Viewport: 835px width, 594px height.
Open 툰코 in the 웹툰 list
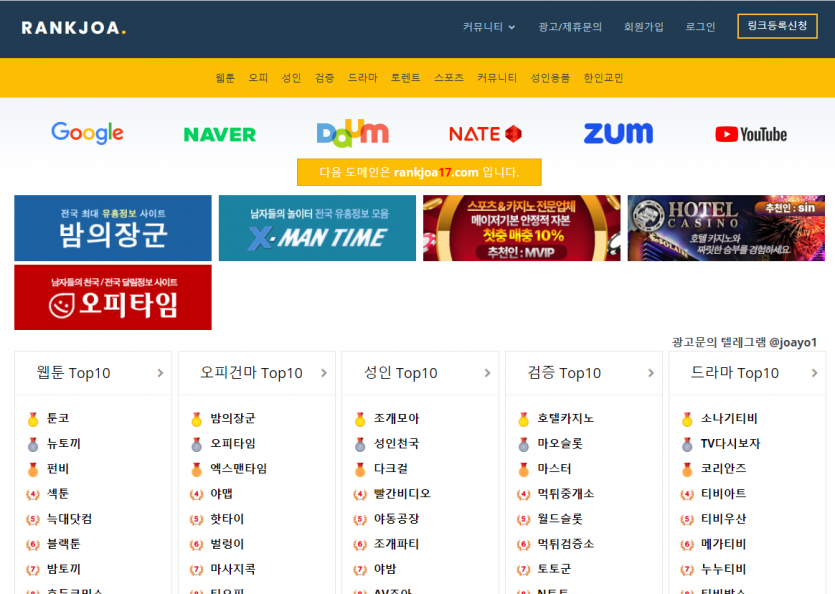pos(58,419)
